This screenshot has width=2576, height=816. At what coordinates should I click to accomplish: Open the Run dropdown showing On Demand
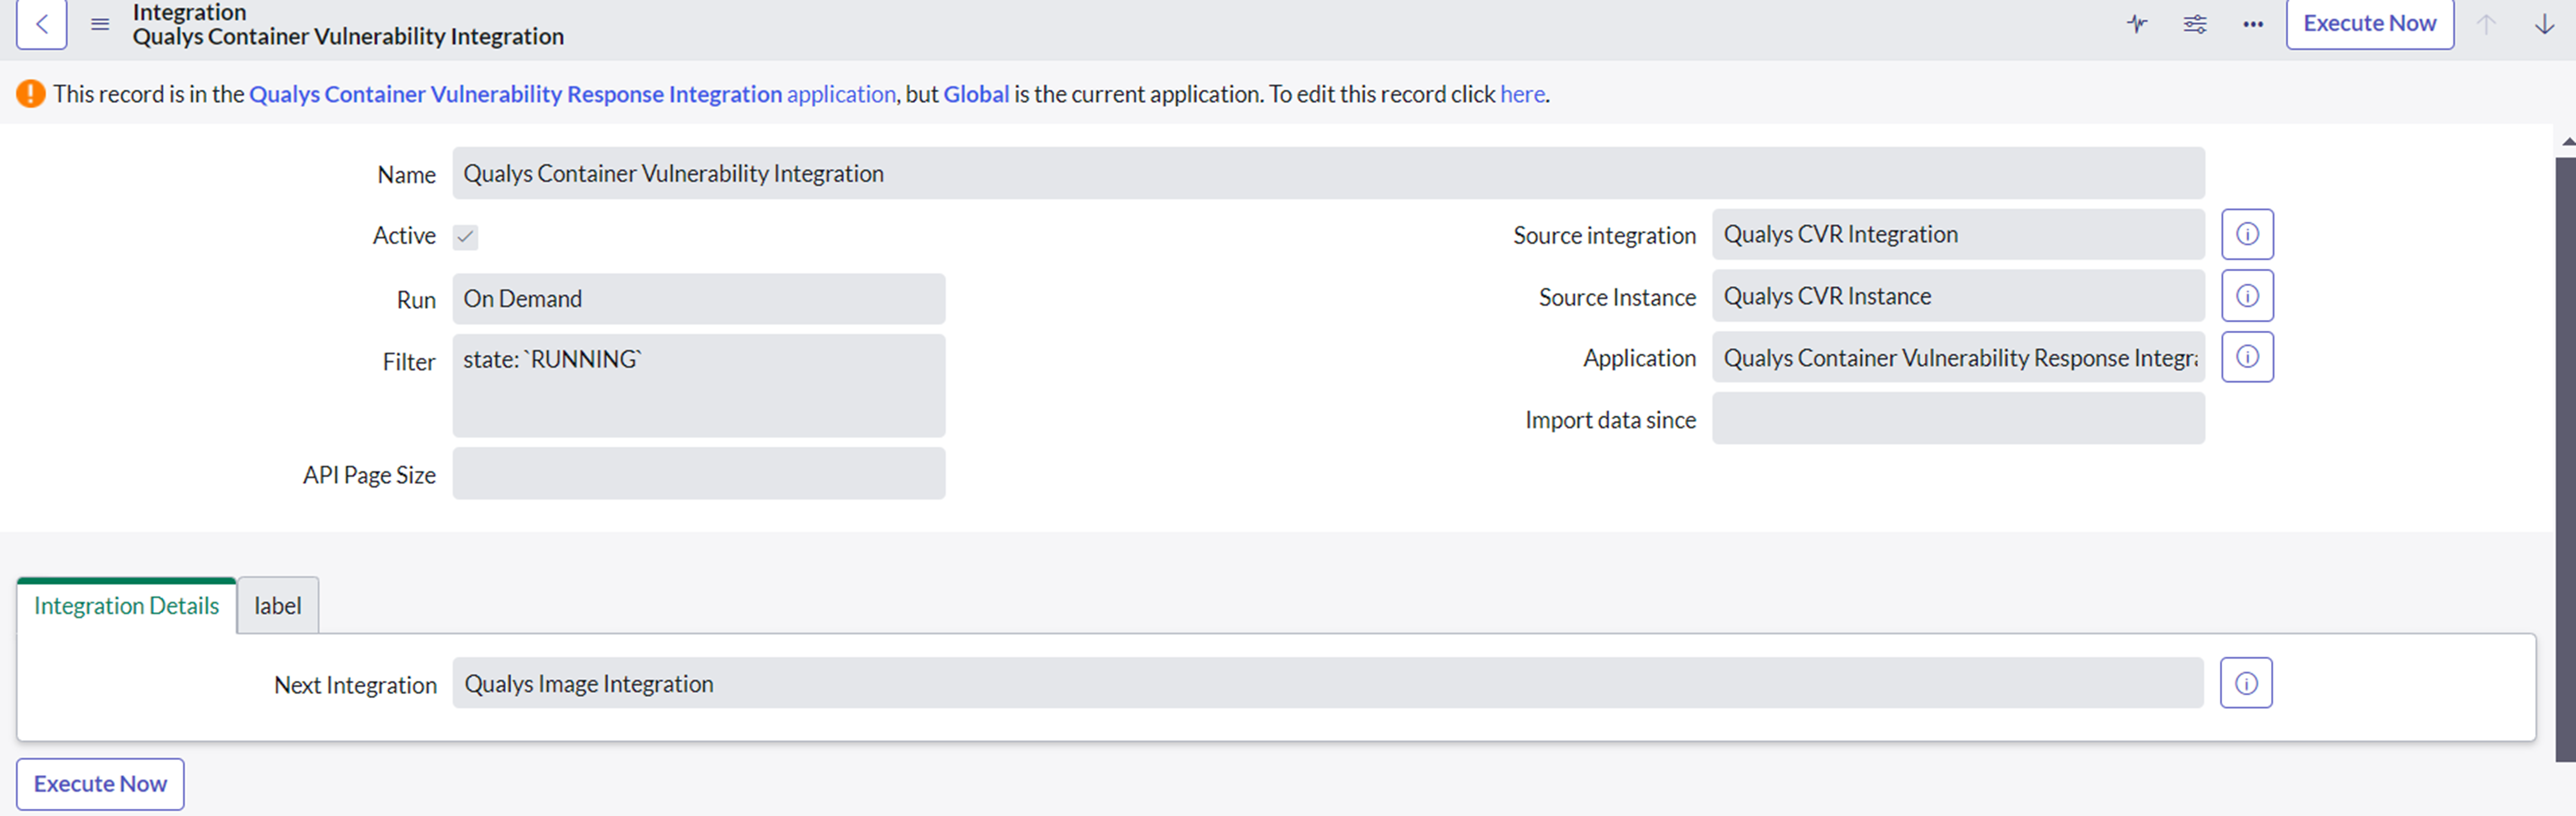(698, 299)
